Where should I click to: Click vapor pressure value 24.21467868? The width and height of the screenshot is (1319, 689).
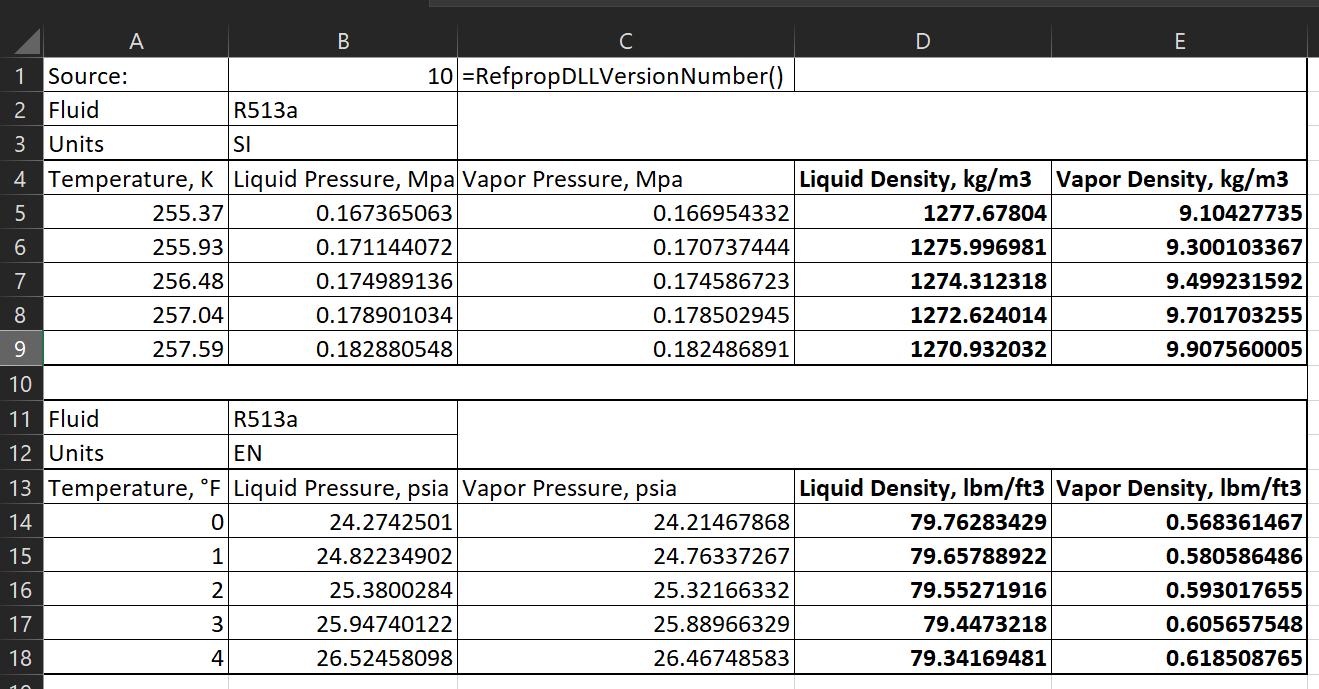click(626, 521)
